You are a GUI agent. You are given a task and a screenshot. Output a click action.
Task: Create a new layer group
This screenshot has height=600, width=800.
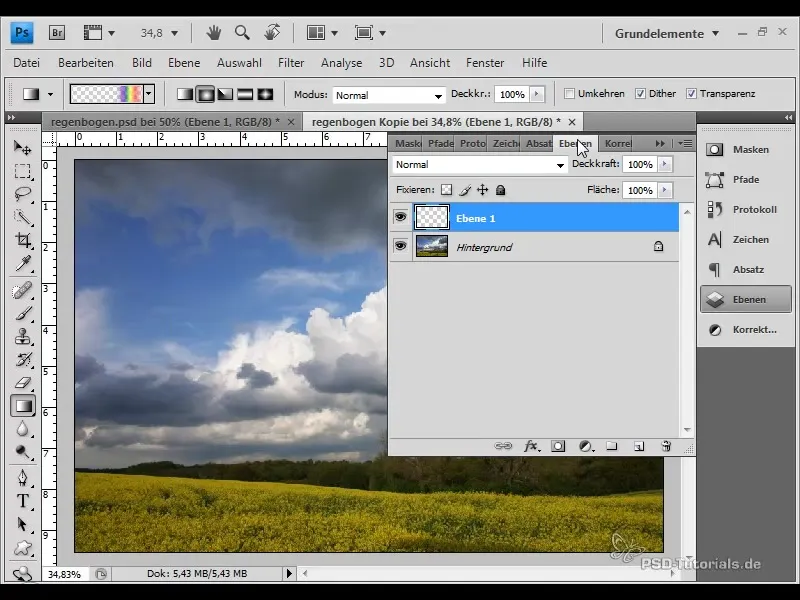coord(612,446)
